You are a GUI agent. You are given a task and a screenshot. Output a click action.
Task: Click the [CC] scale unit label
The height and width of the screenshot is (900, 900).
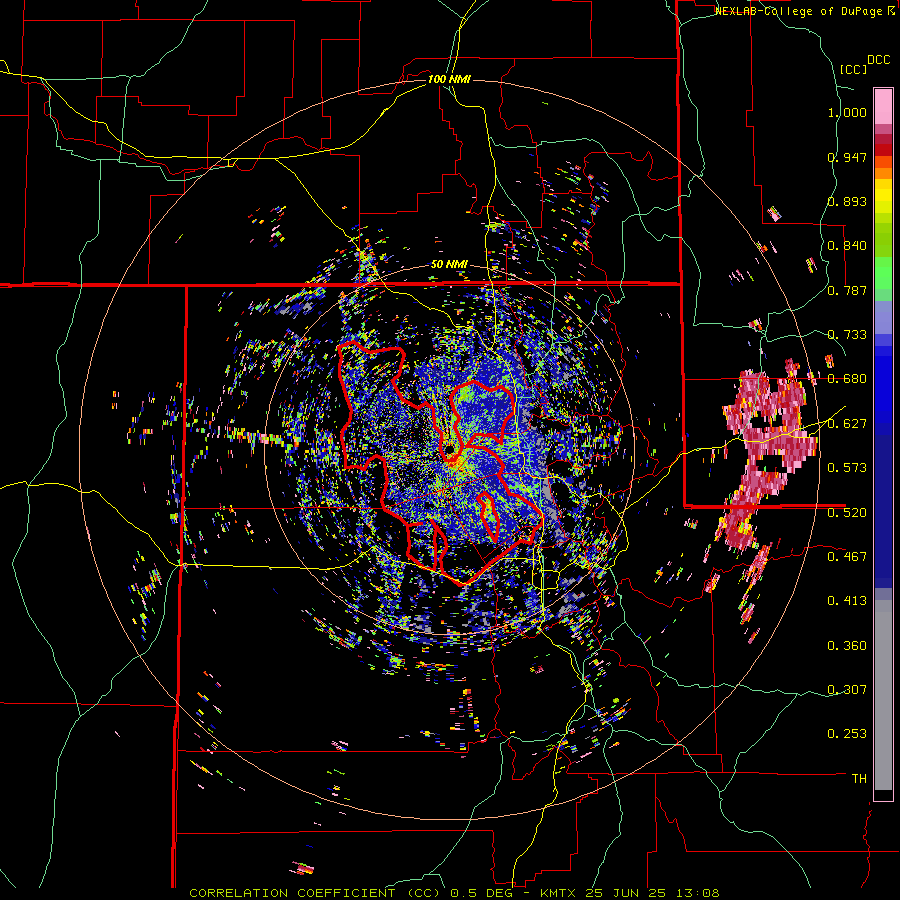[854, 69]
